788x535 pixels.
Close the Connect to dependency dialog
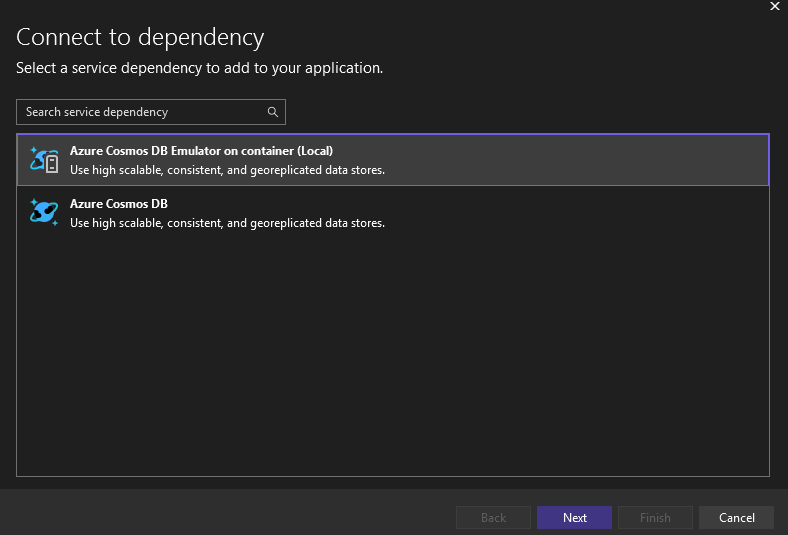pyautogui.click(x=773, y=8)
